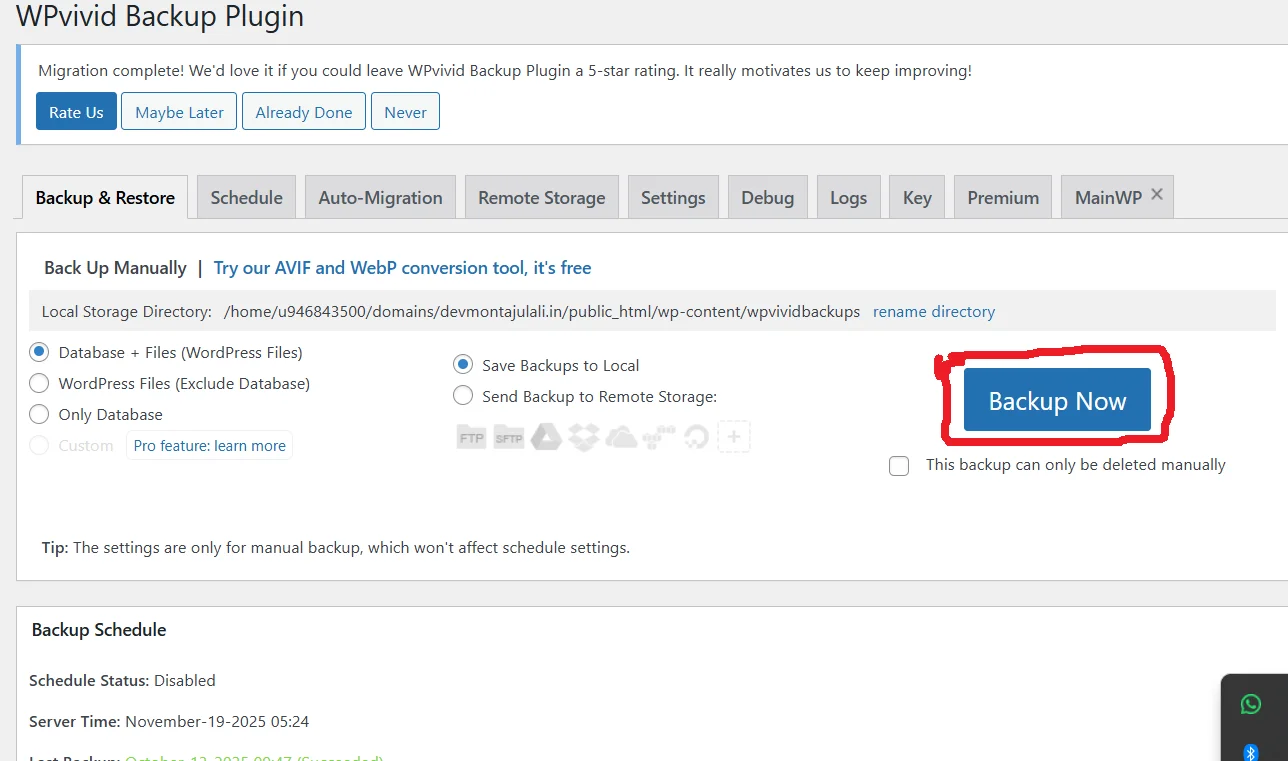Viewport: 1288px width, 761px height.
Task: Switch to the Premium tab
Action: coord(1003,197)
